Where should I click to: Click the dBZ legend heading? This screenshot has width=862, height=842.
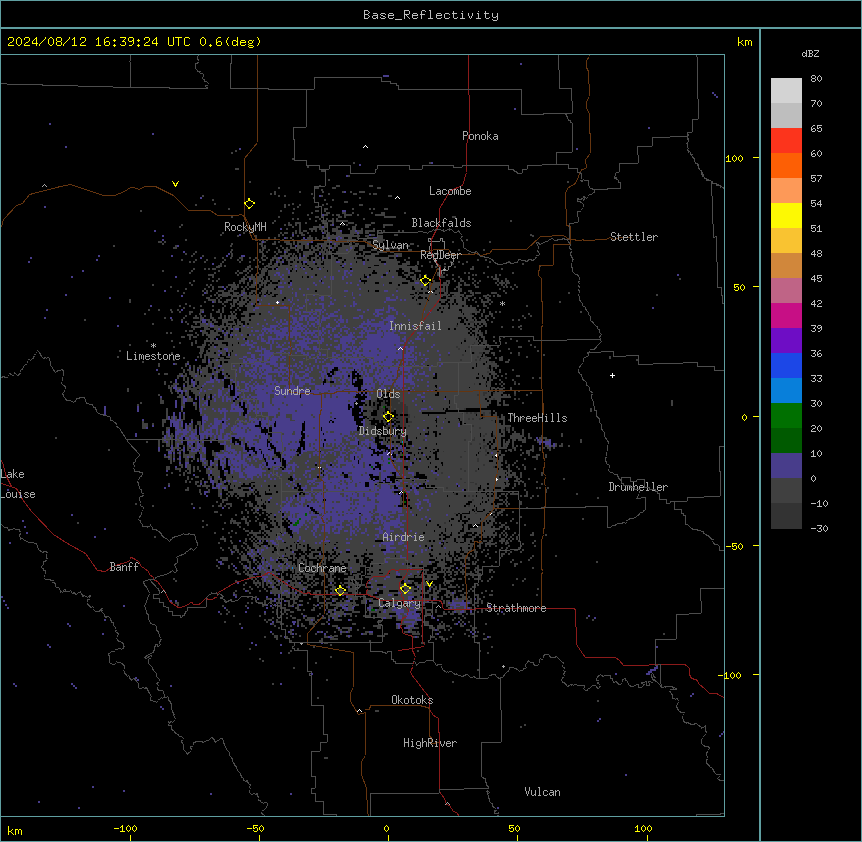point(810,53)
